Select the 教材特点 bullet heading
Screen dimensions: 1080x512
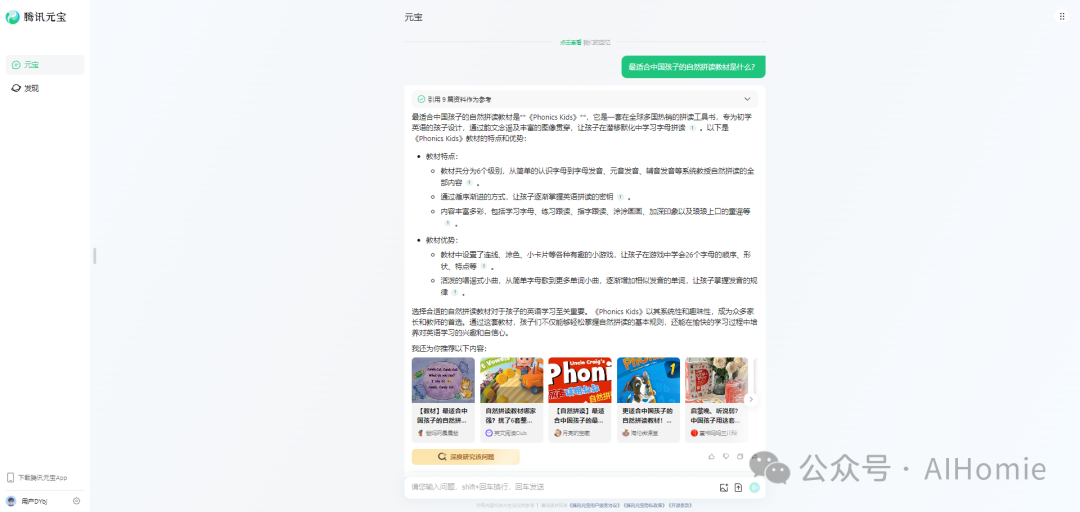(x=442, y=156)
